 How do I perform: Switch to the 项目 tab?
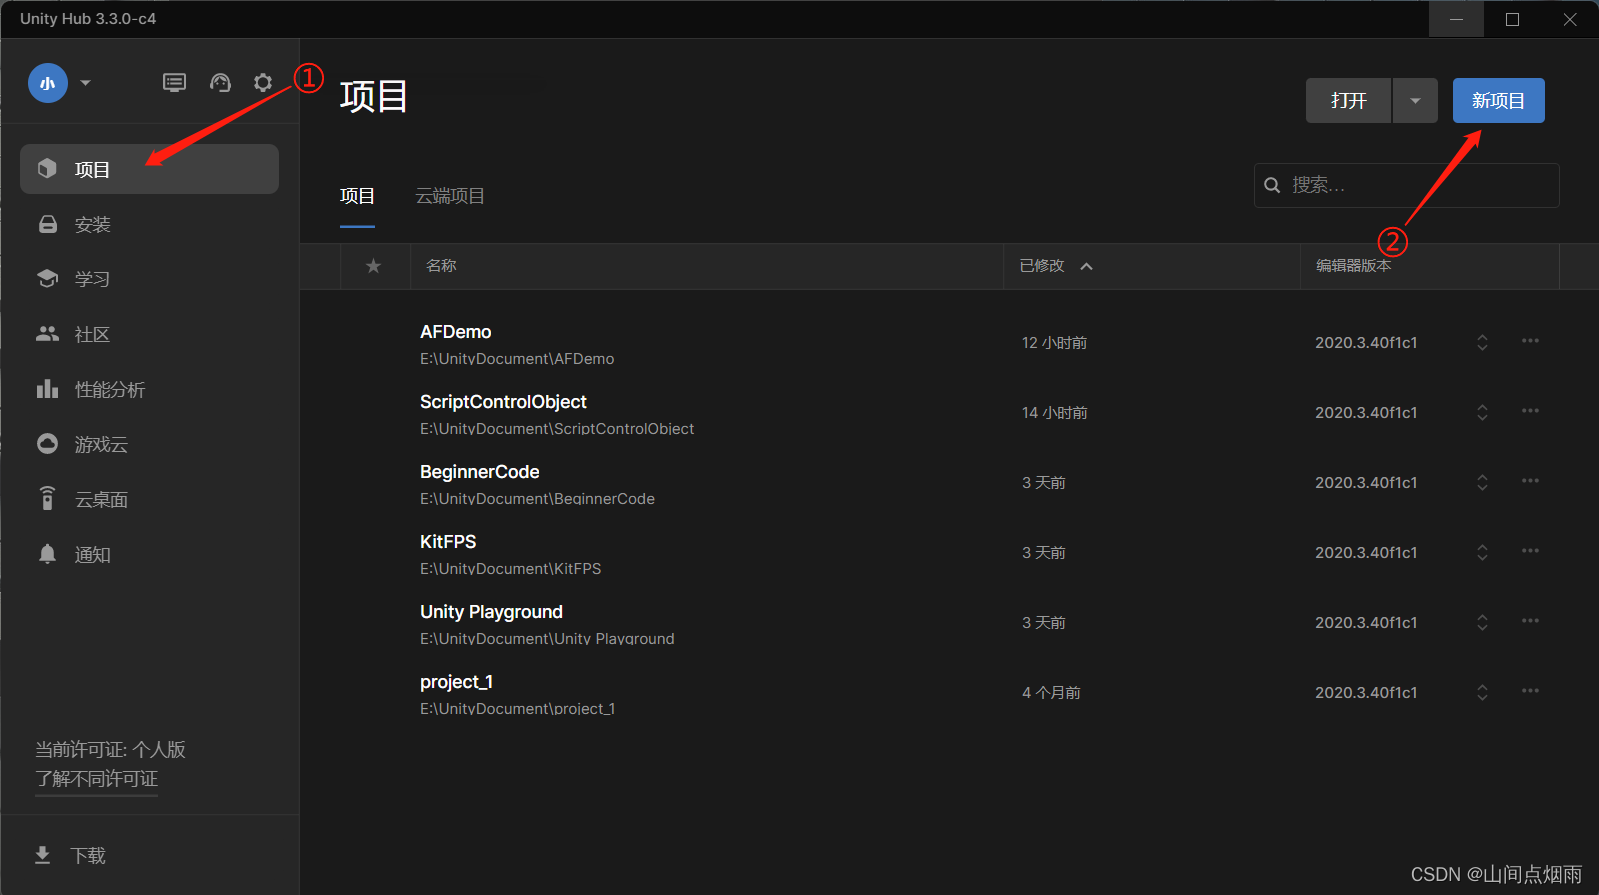click(x=357, y=196)
